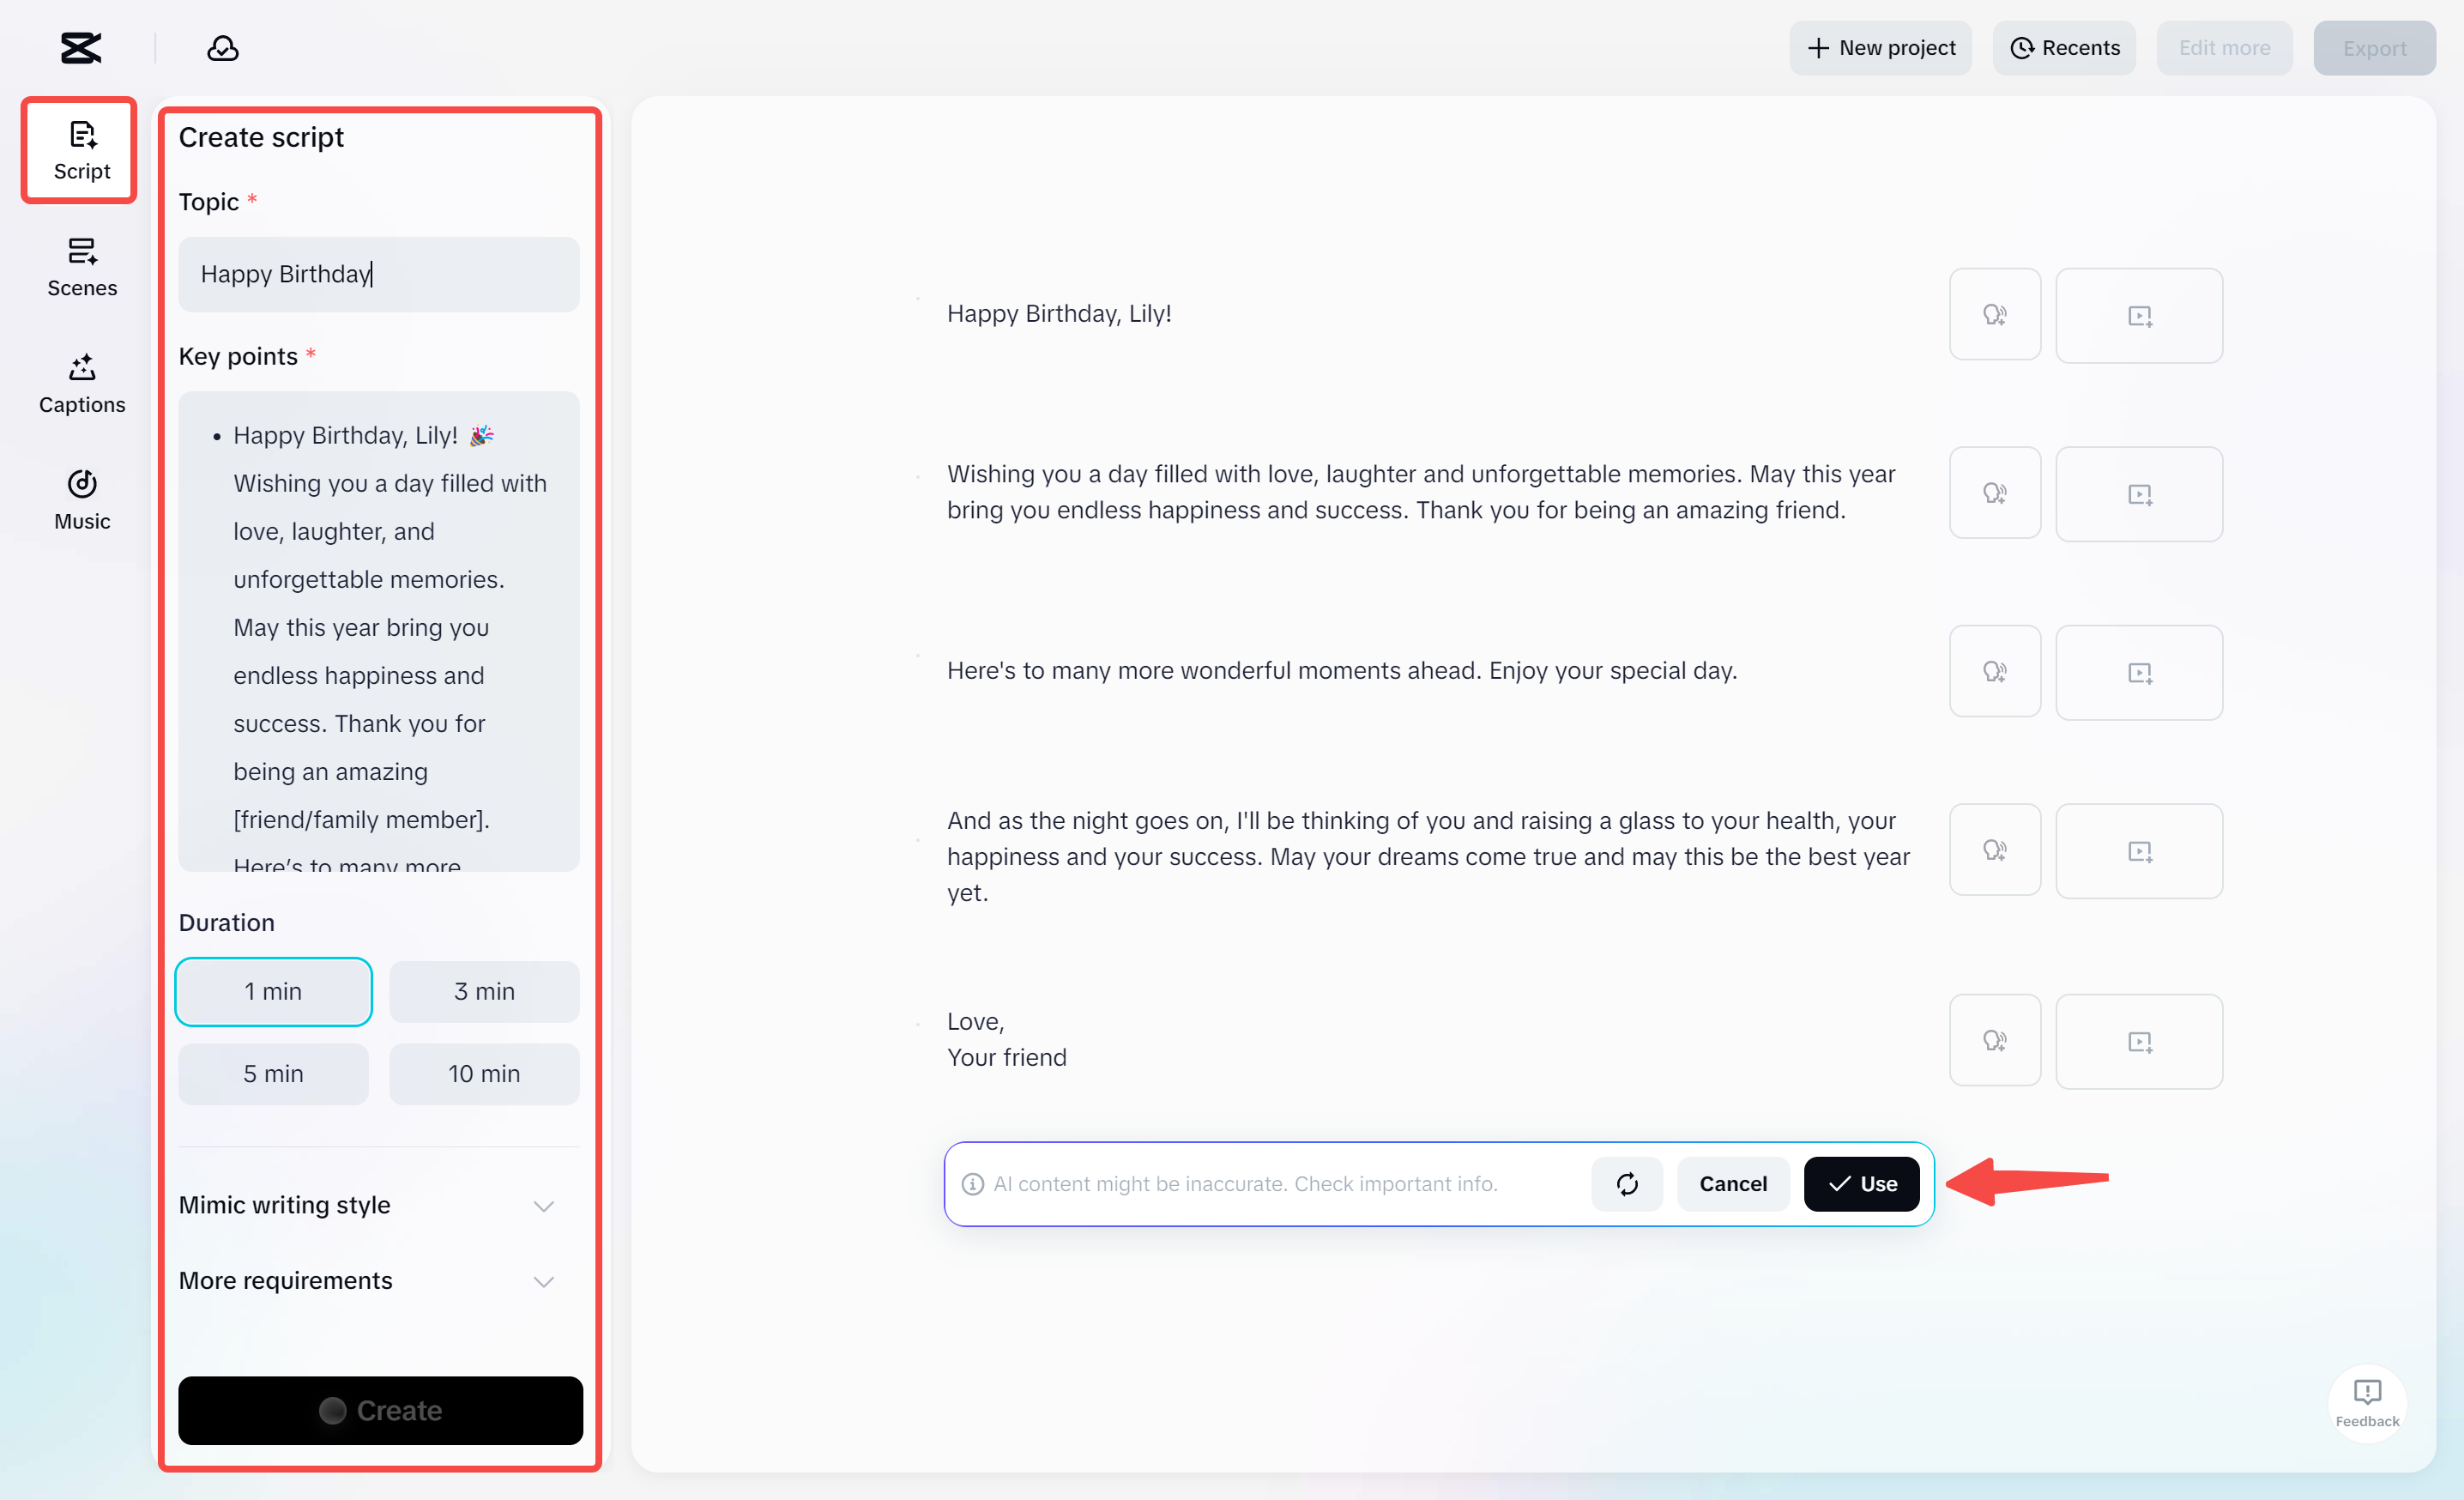
Task: Open the Feedback icon
Action: [2366, 1401]
